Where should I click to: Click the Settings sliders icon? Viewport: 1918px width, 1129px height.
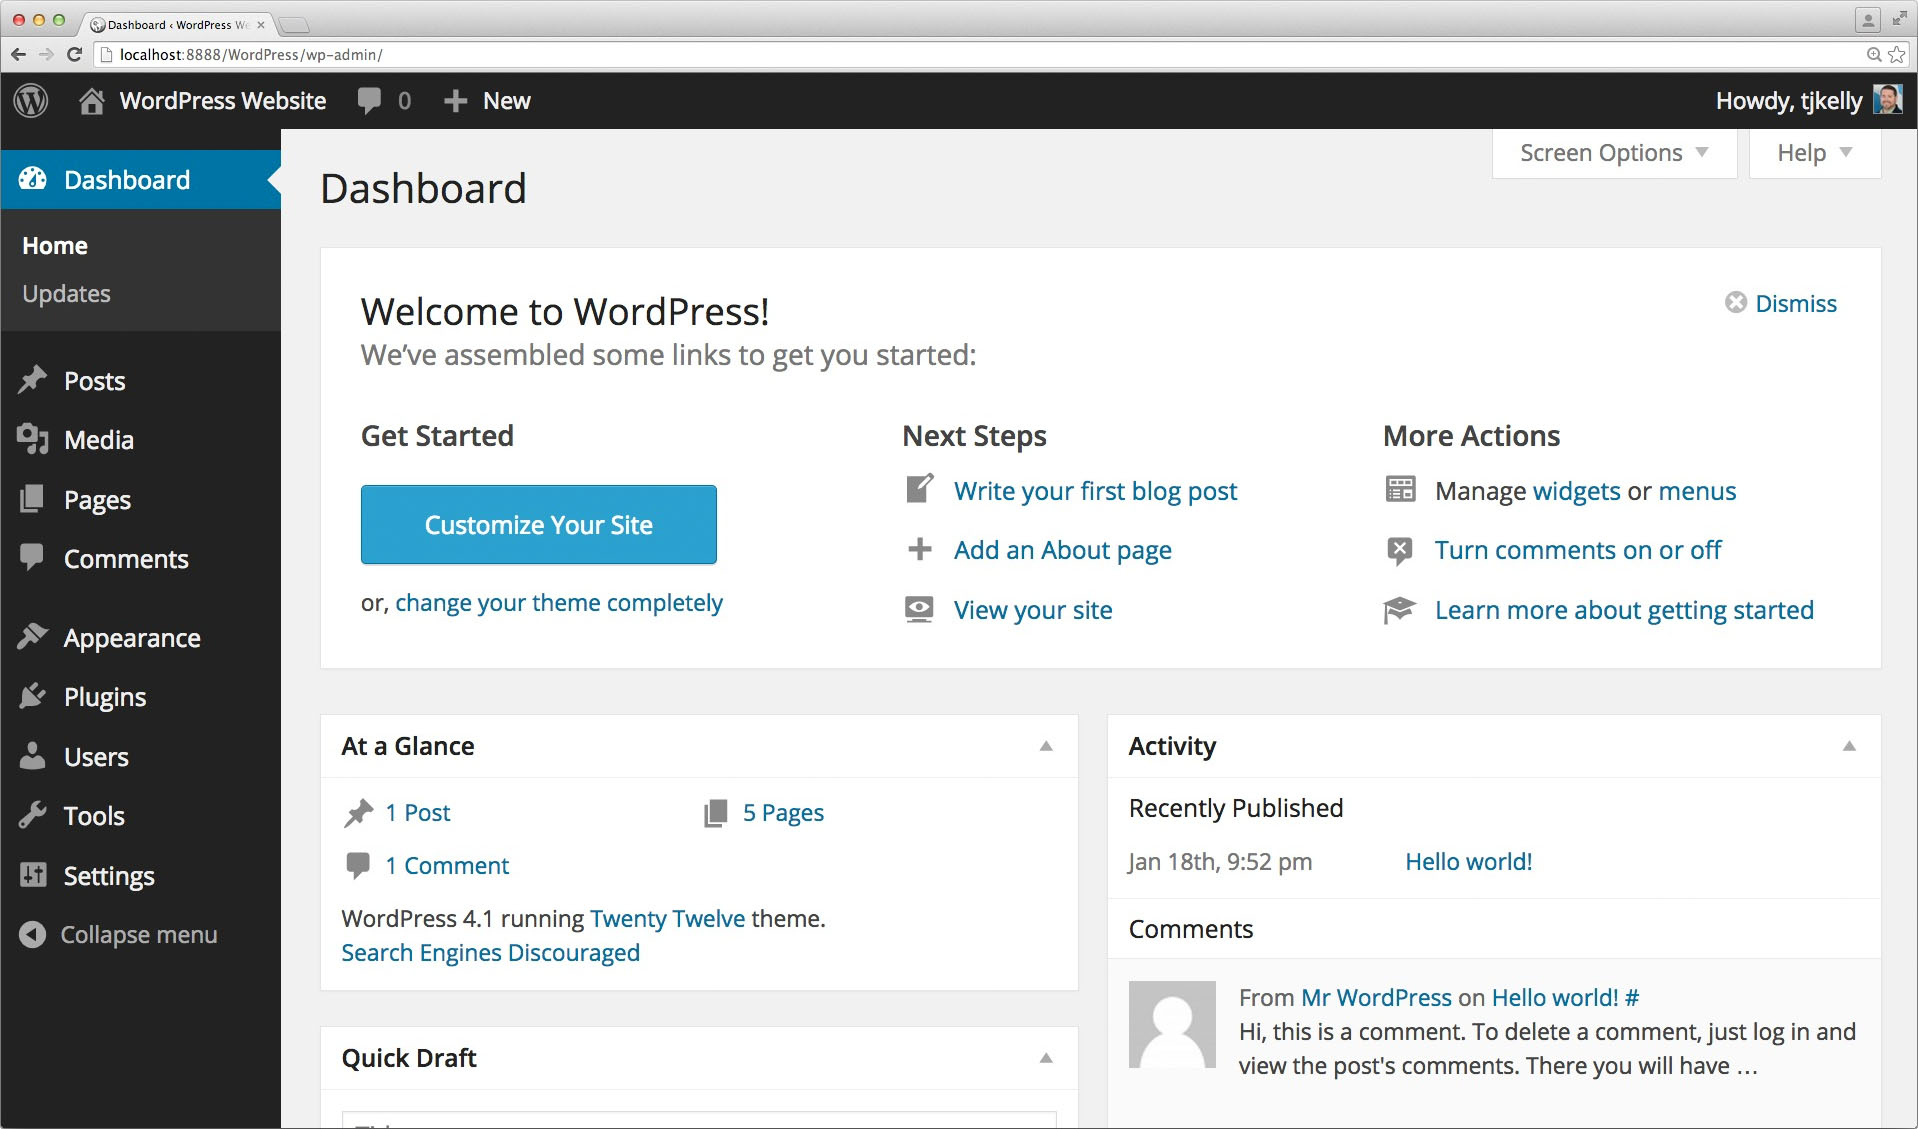[x=33, y=875]
